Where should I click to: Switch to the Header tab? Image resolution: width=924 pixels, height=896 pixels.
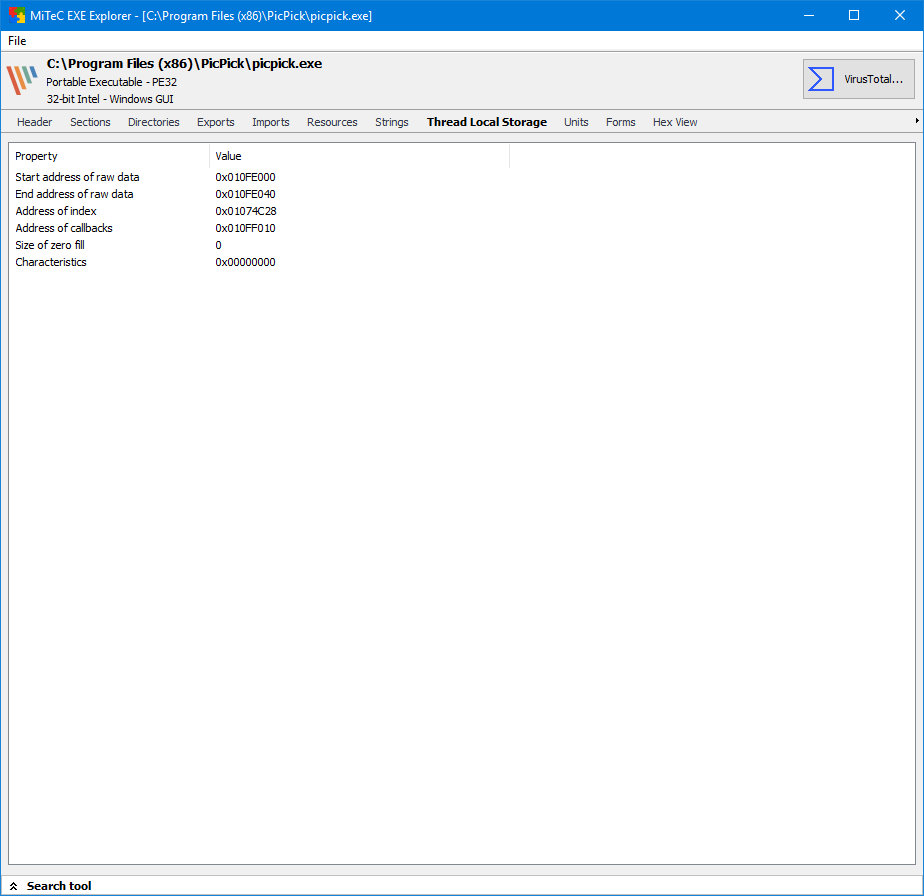click(x=34, y=122)
